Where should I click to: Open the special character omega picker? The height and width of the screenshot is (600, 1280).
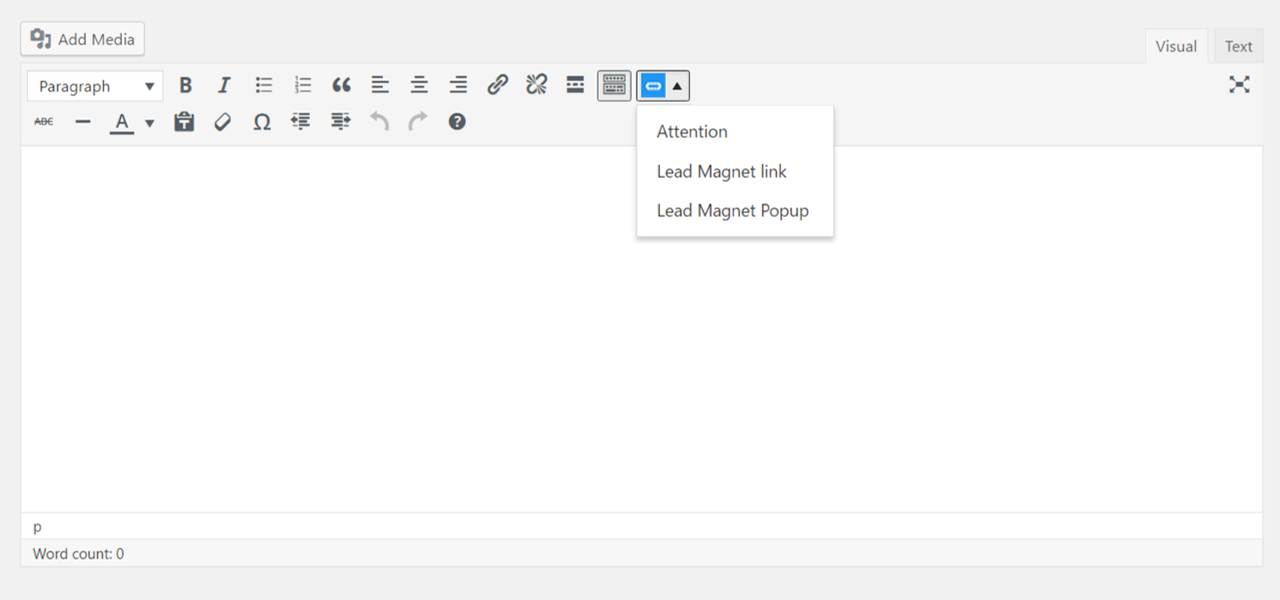262,122
